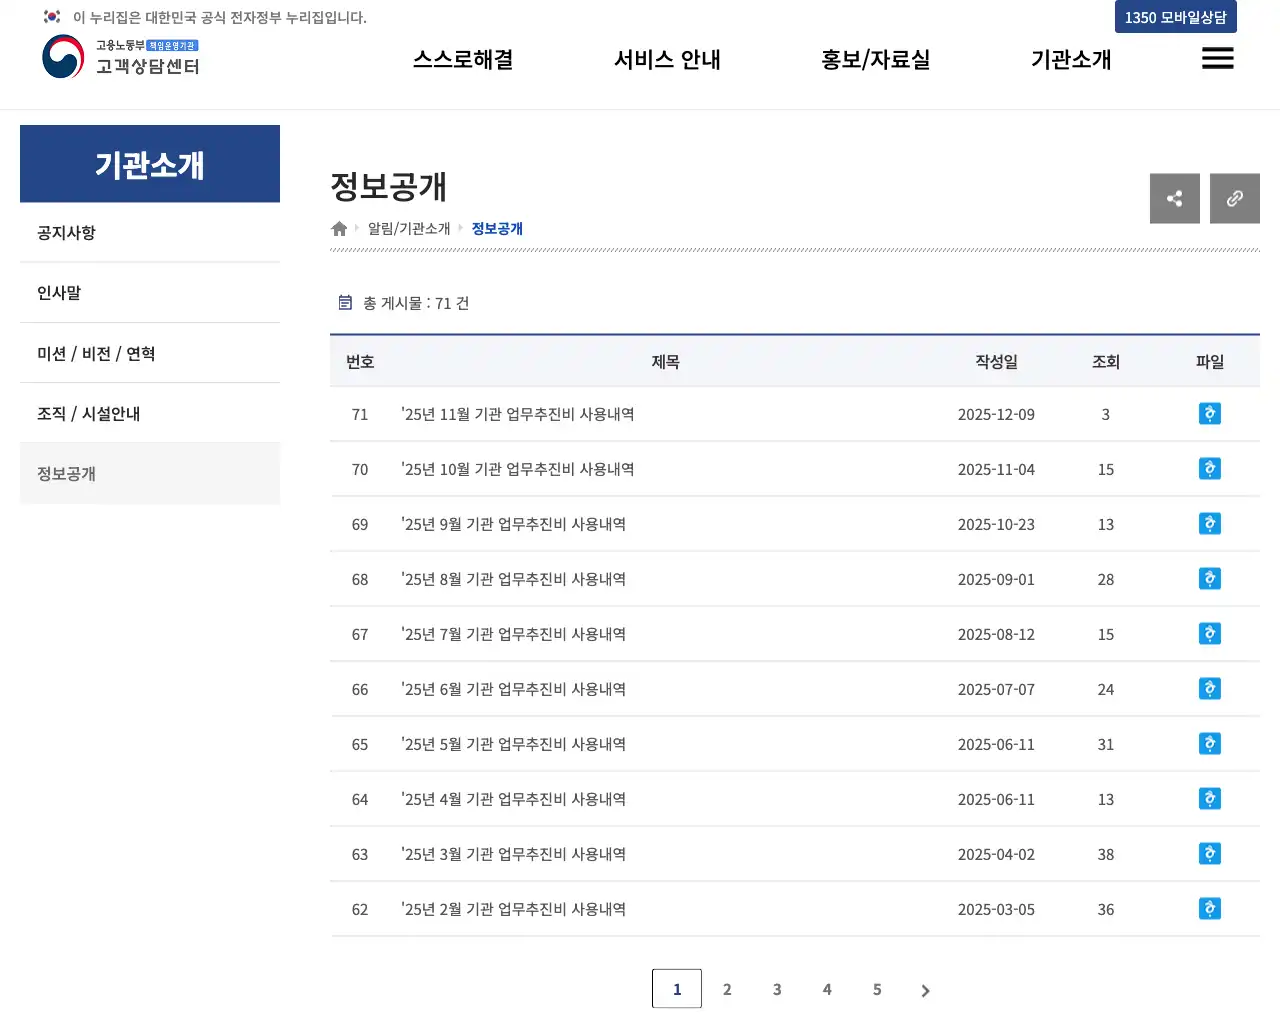Image resolution: width=1280 pixels, height=1024 pixels.
Task: Go to page 3 in pagination
Action: pyautogui.click(x=777, y=989)
